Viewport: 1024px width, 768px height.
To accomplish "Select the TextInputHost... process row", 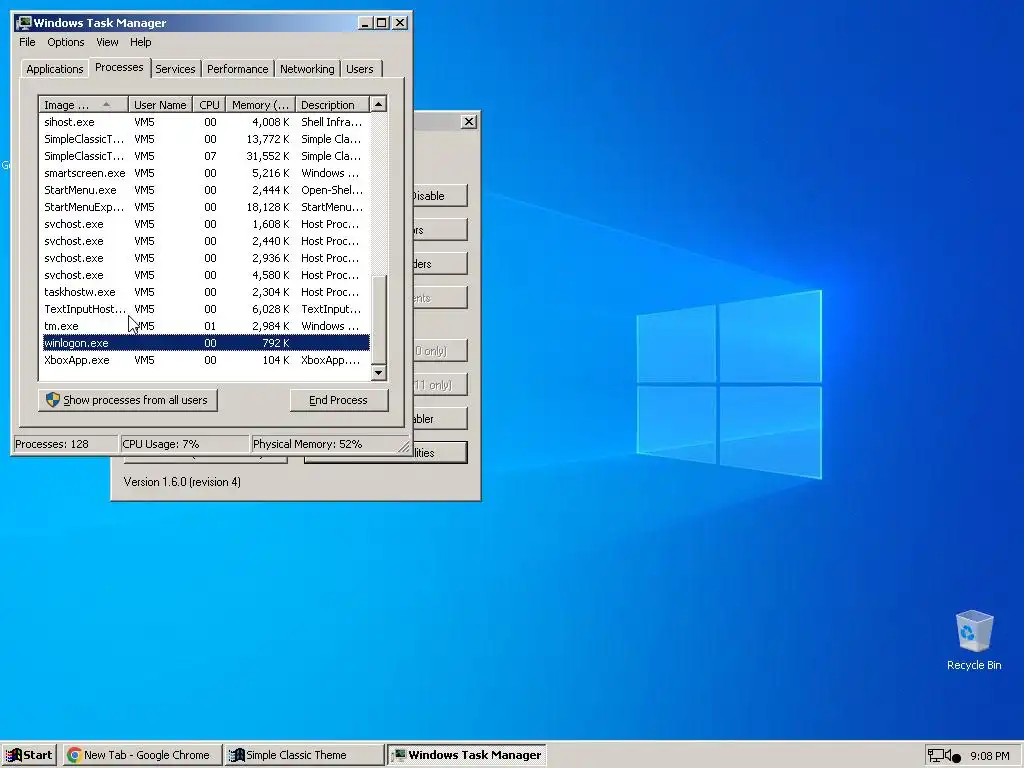I will [206, 309].
